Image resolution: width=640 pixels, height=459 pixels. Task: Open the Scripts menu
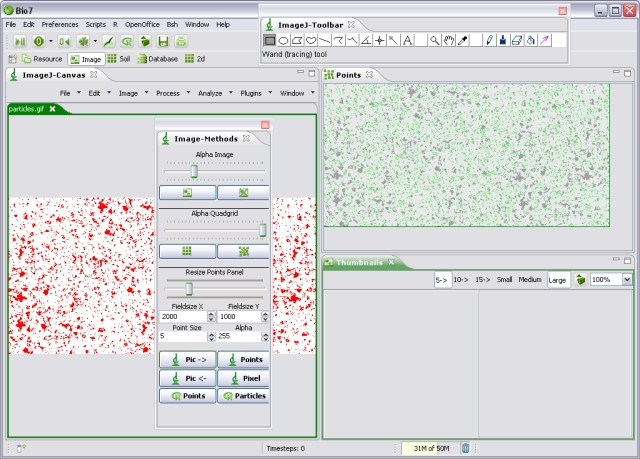click(96, 24)
